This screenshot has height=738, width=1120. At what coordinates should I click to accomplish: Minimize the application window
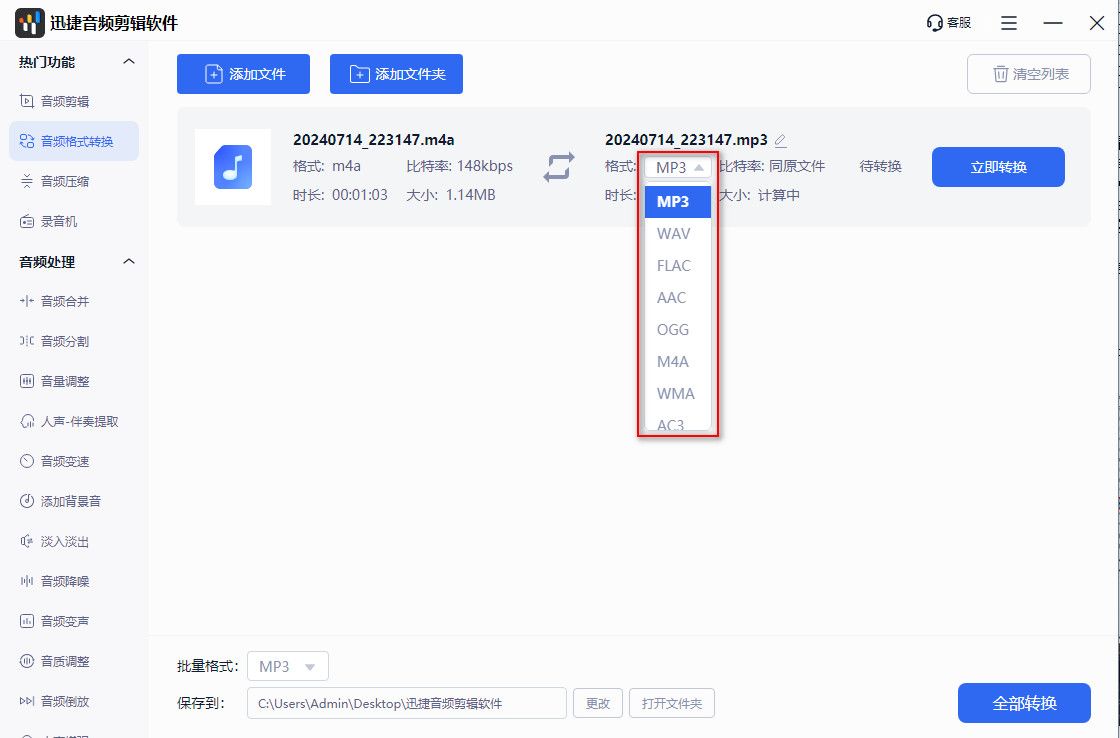coord(1053,23)
